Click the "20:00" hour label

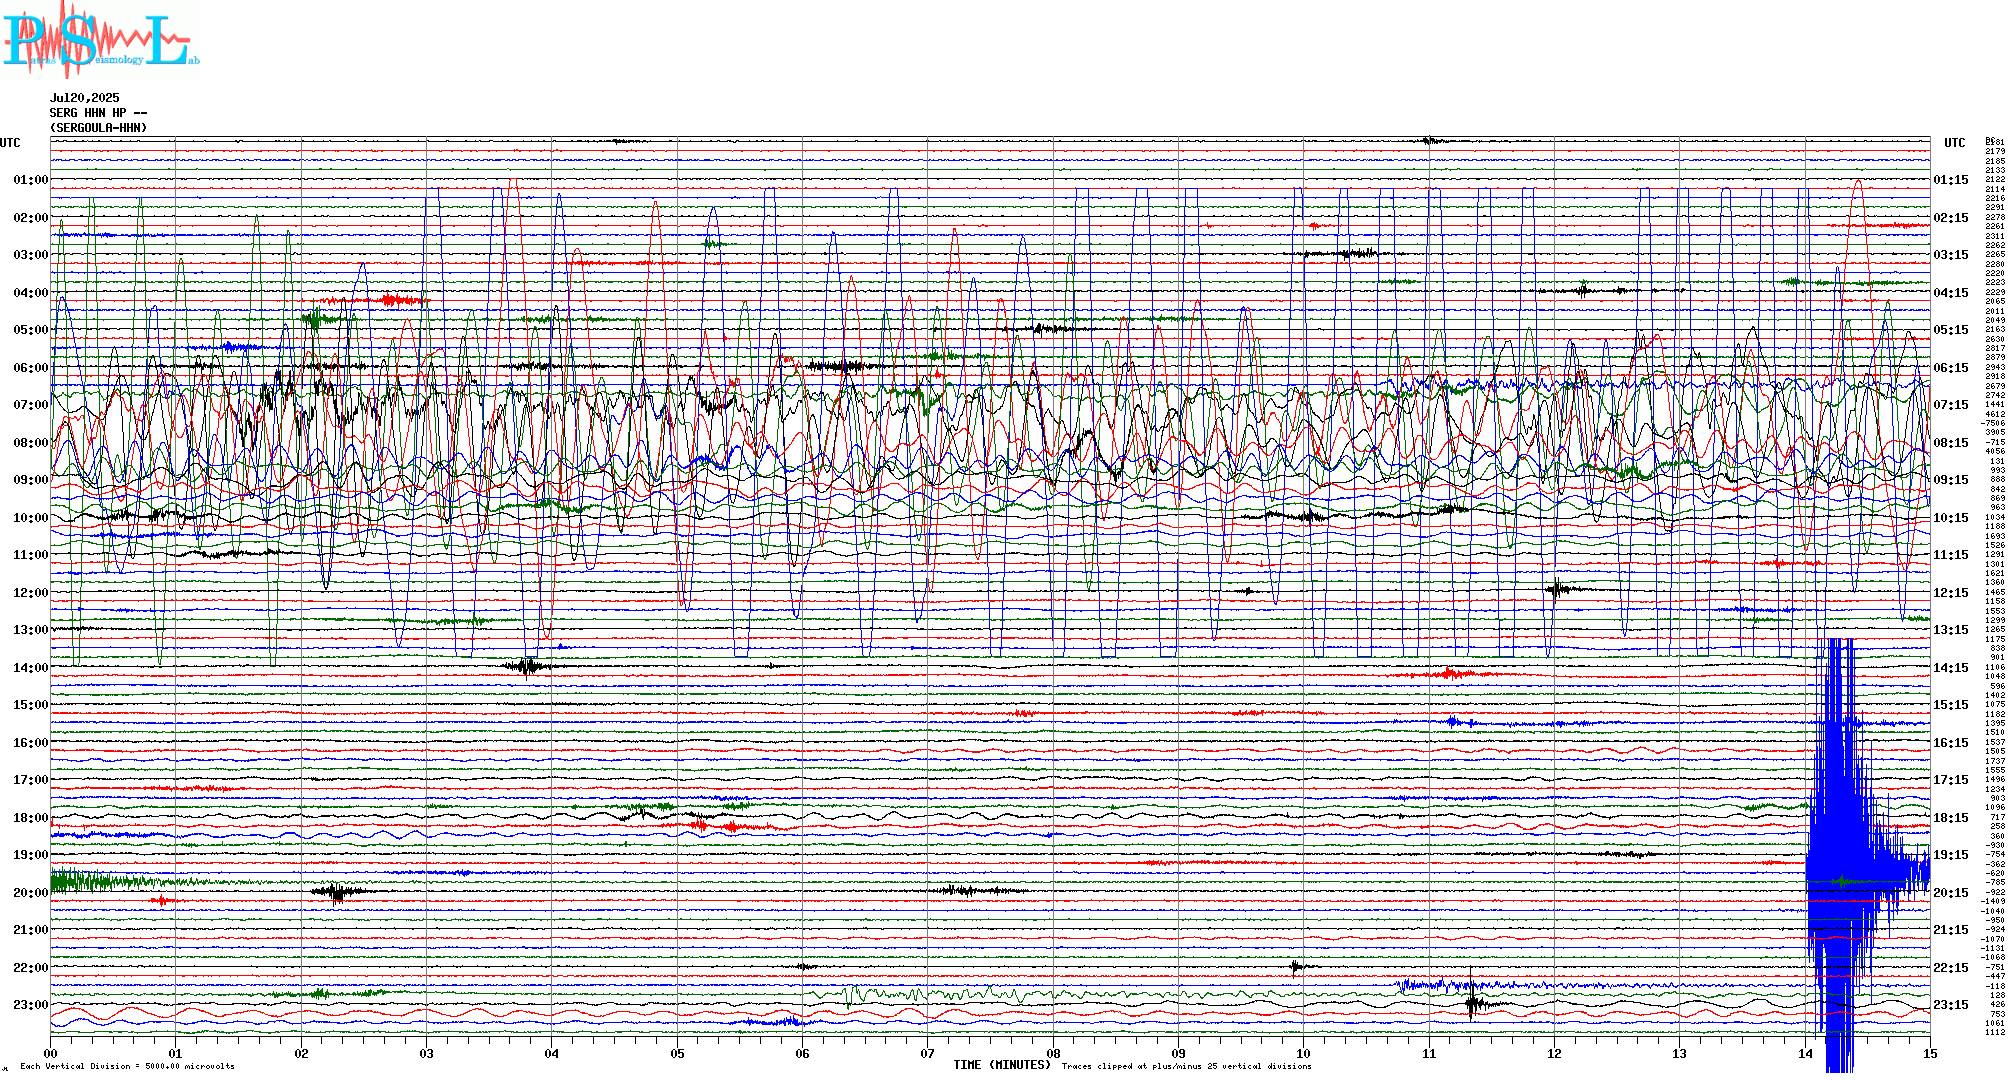(31, 893)
